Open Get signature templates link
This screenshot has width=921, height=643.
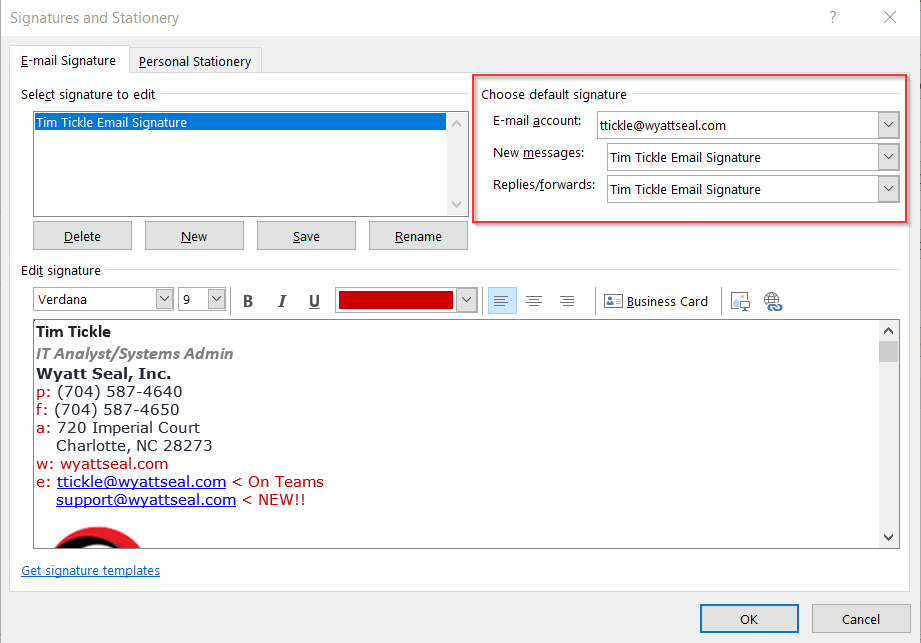90,570
